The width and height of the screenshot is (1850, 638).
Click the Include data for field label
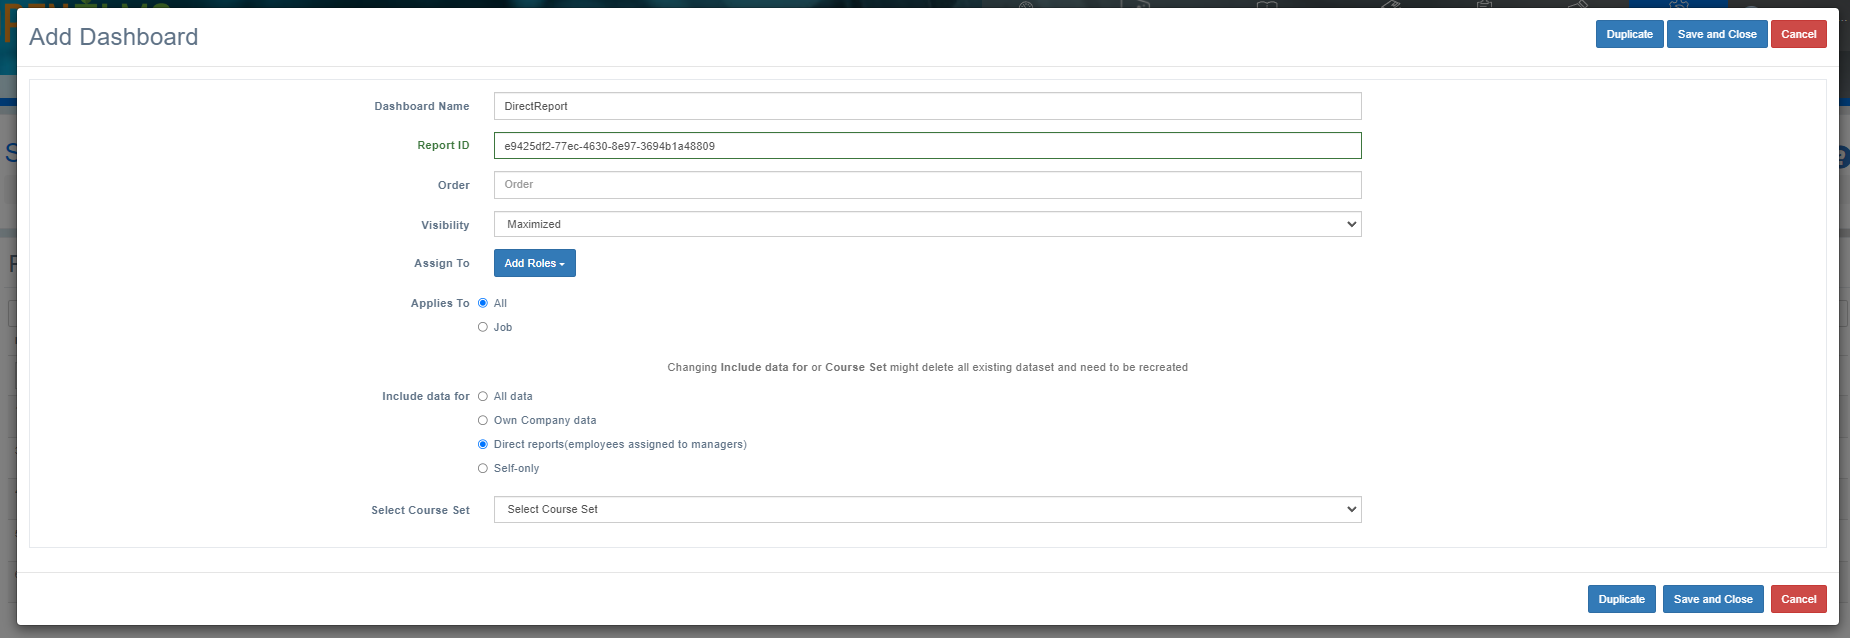coord(426,396)
